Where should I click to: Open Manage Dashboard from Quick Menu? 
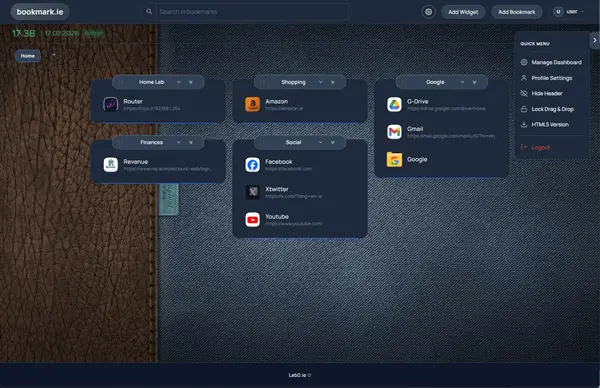click(x=551, y=62)
